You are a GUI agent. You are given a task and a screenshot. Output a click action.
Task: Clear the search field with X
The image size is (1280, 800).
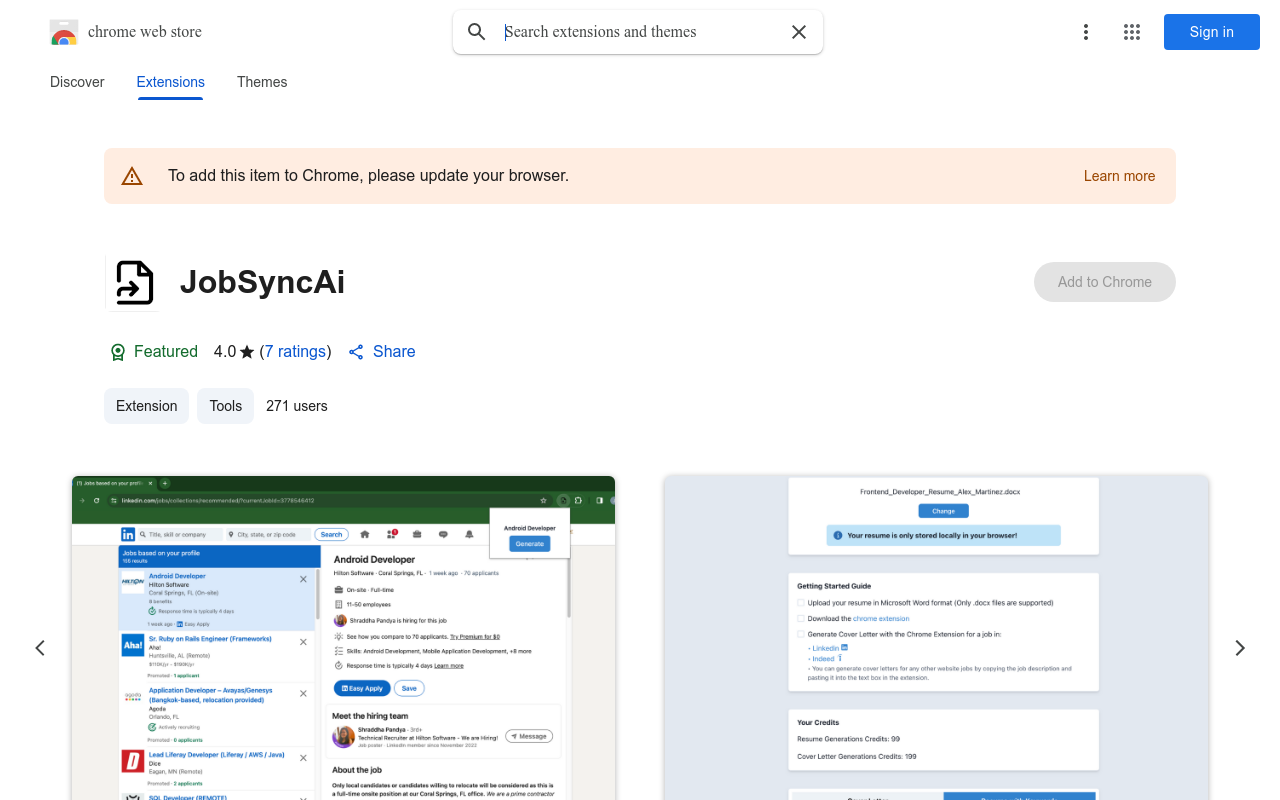point(799,32)
